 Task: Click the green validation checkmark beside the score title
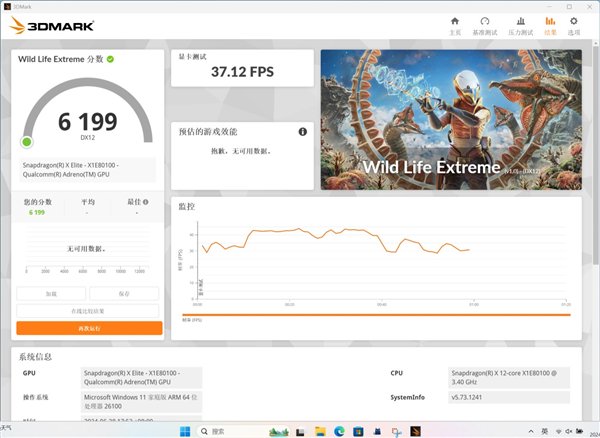(x=110, y=59)
